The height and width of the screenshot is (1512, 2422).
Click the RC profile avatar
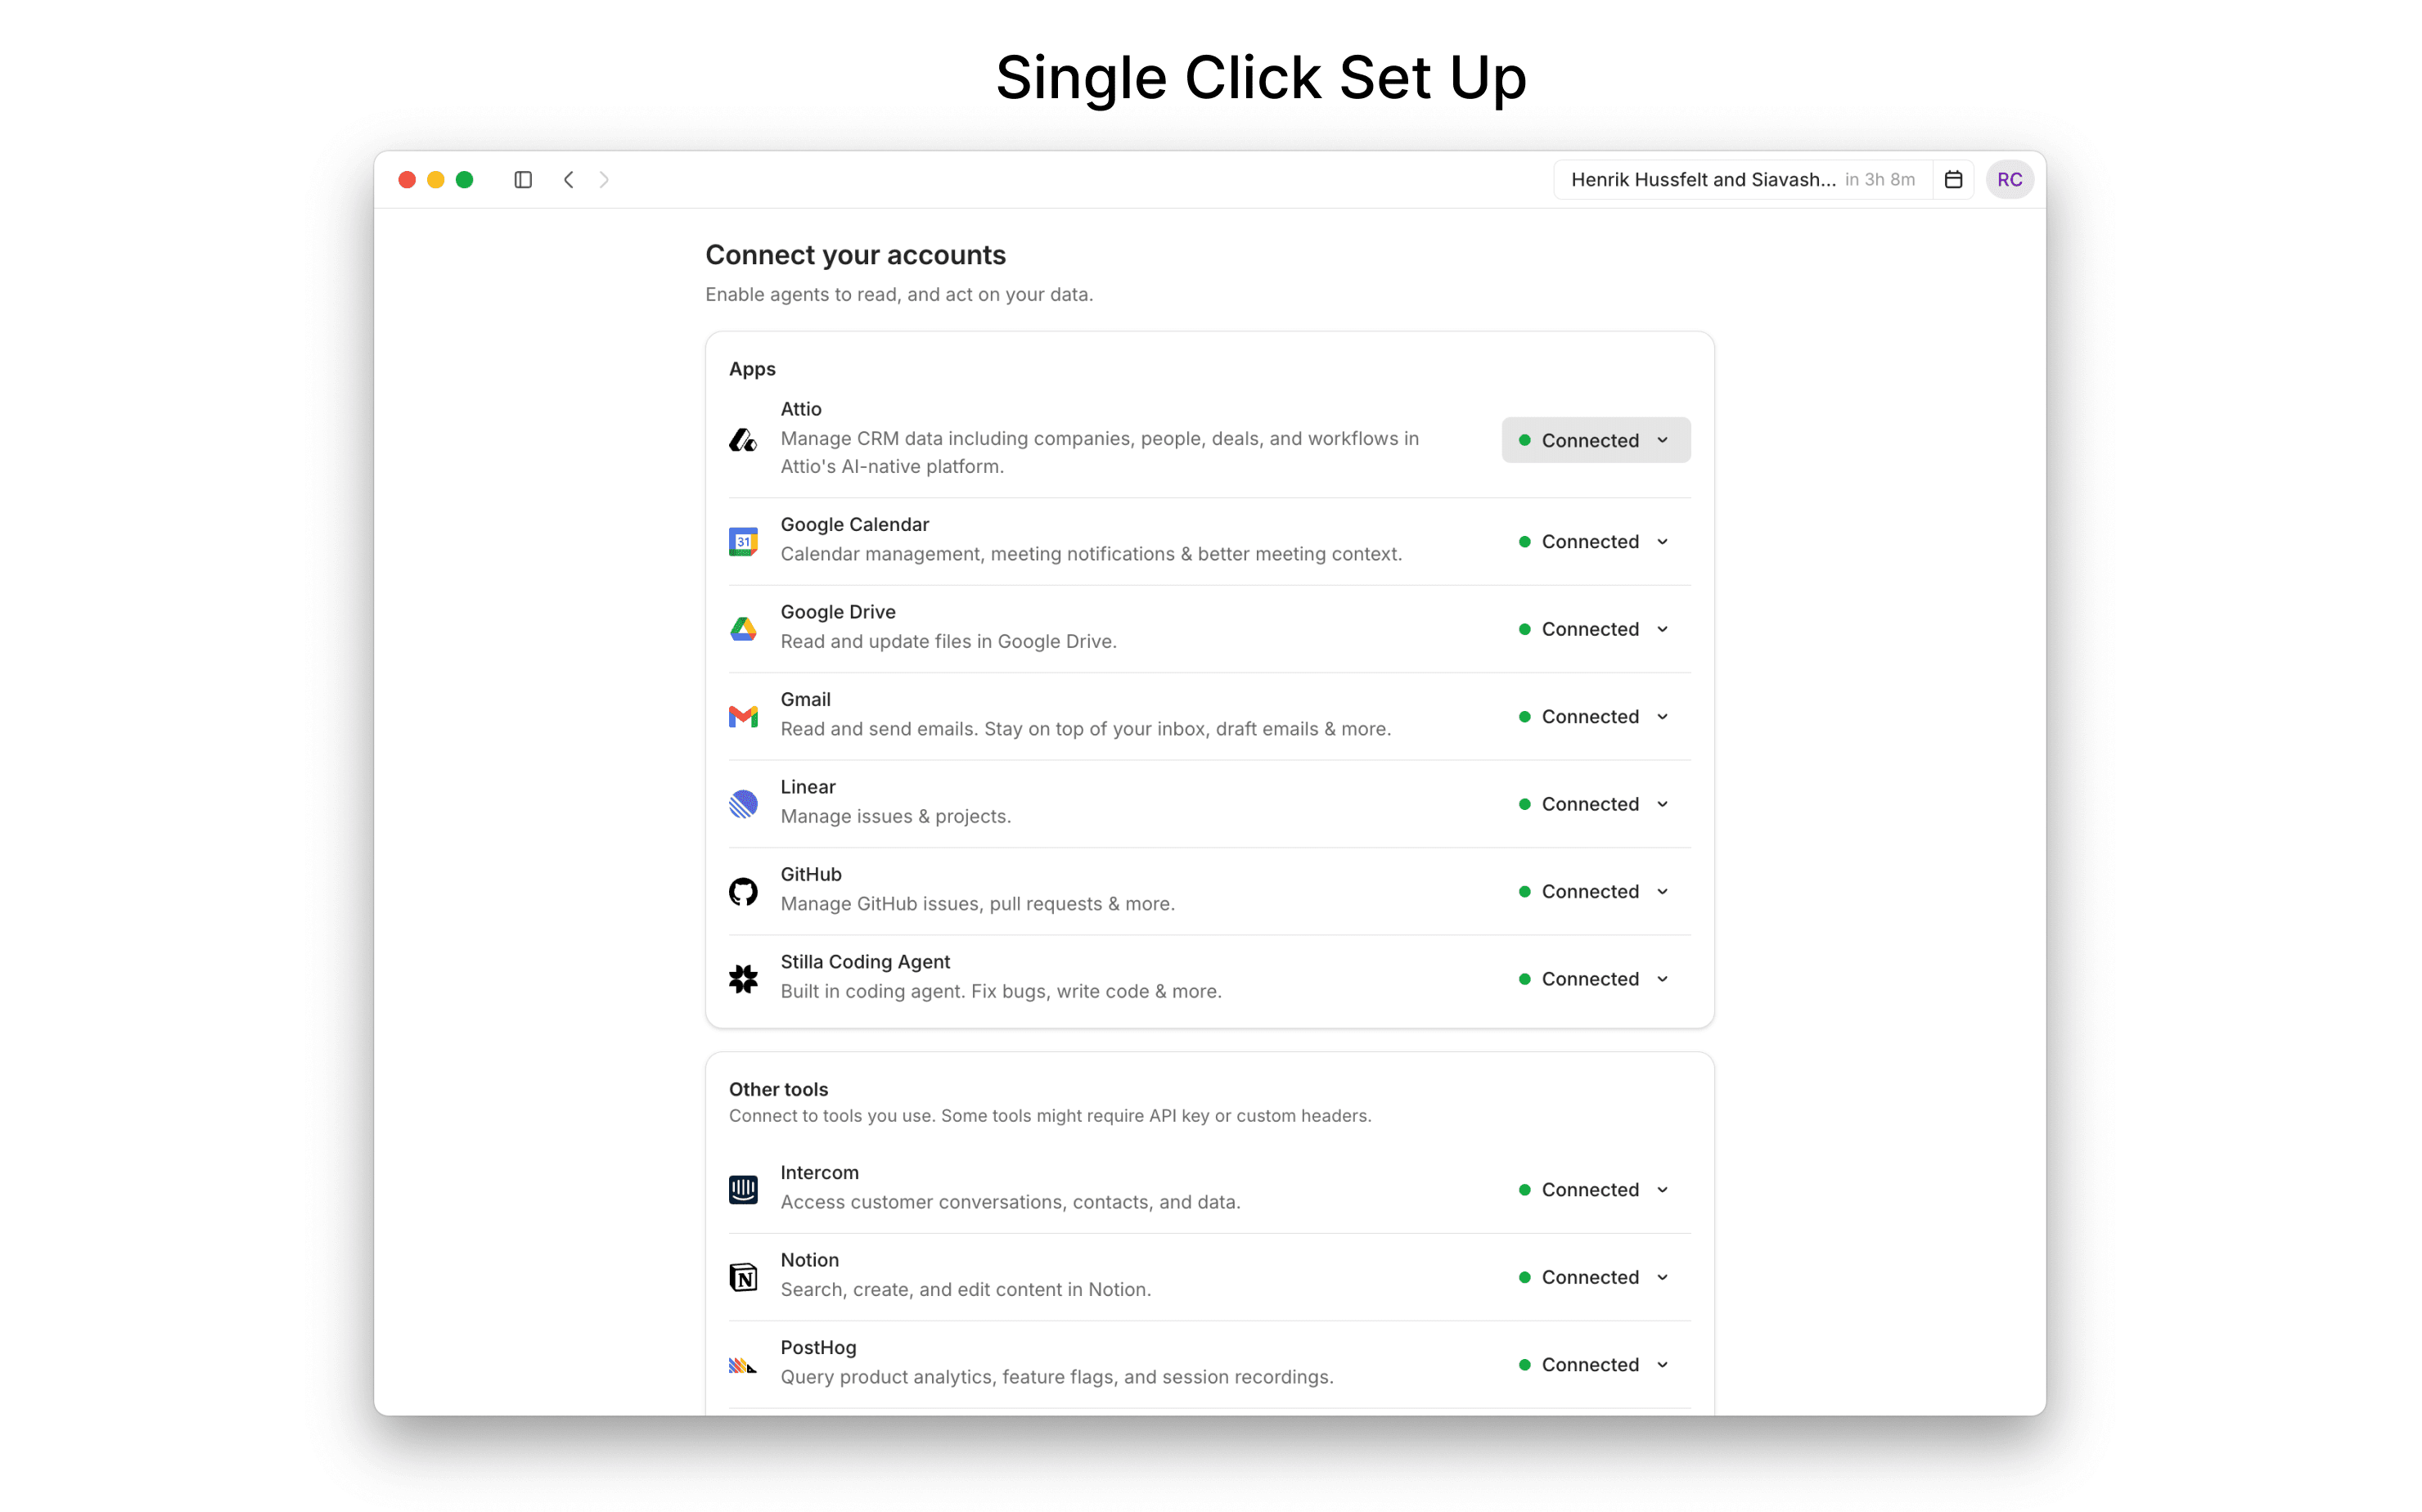tap(2009, 180)
